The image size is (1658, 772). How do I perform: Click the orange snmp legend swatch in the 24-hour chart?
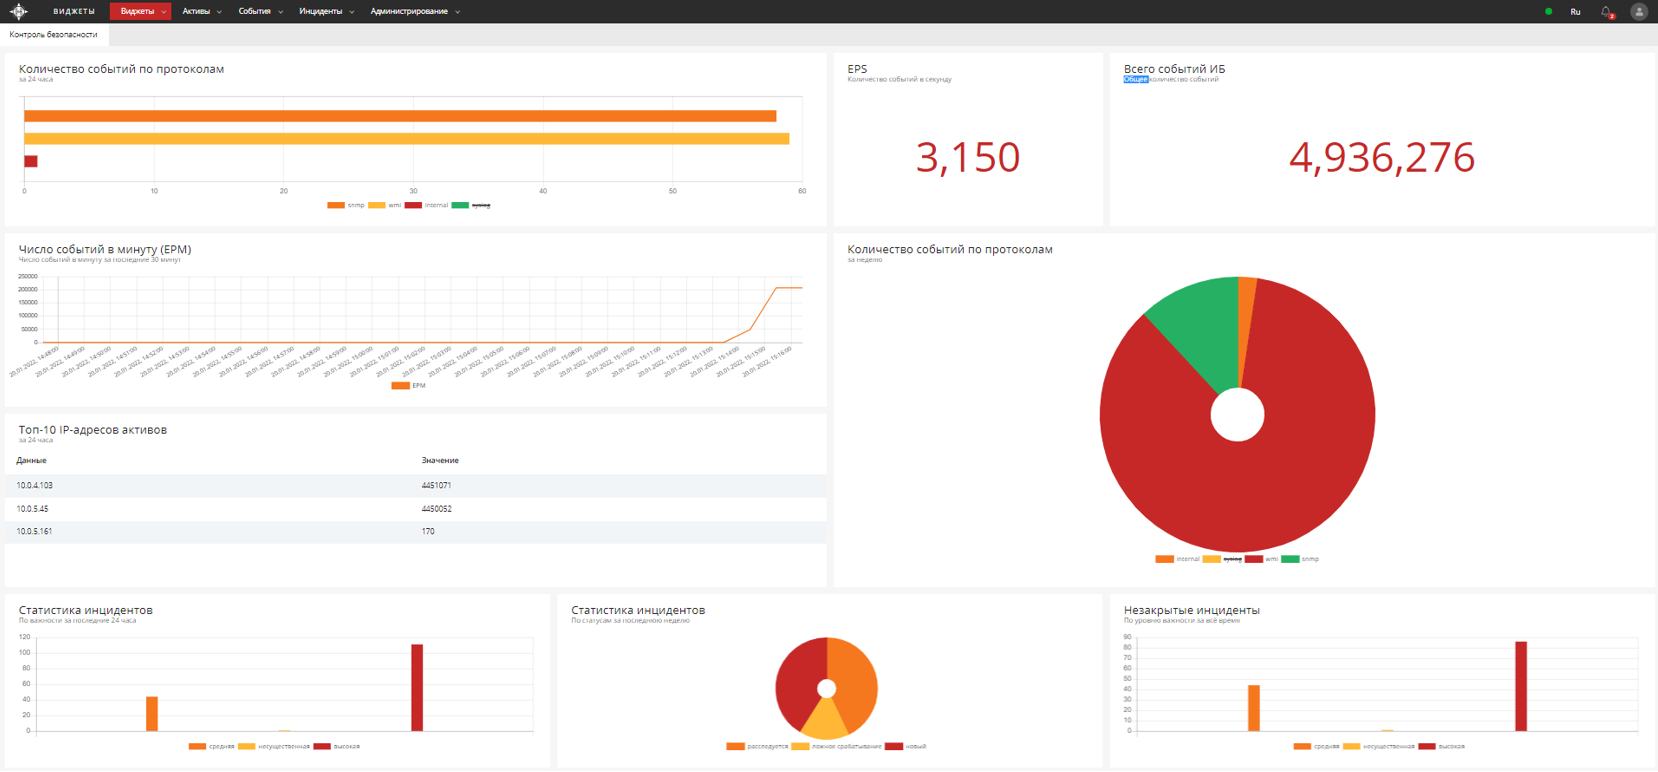pos(336,205)
